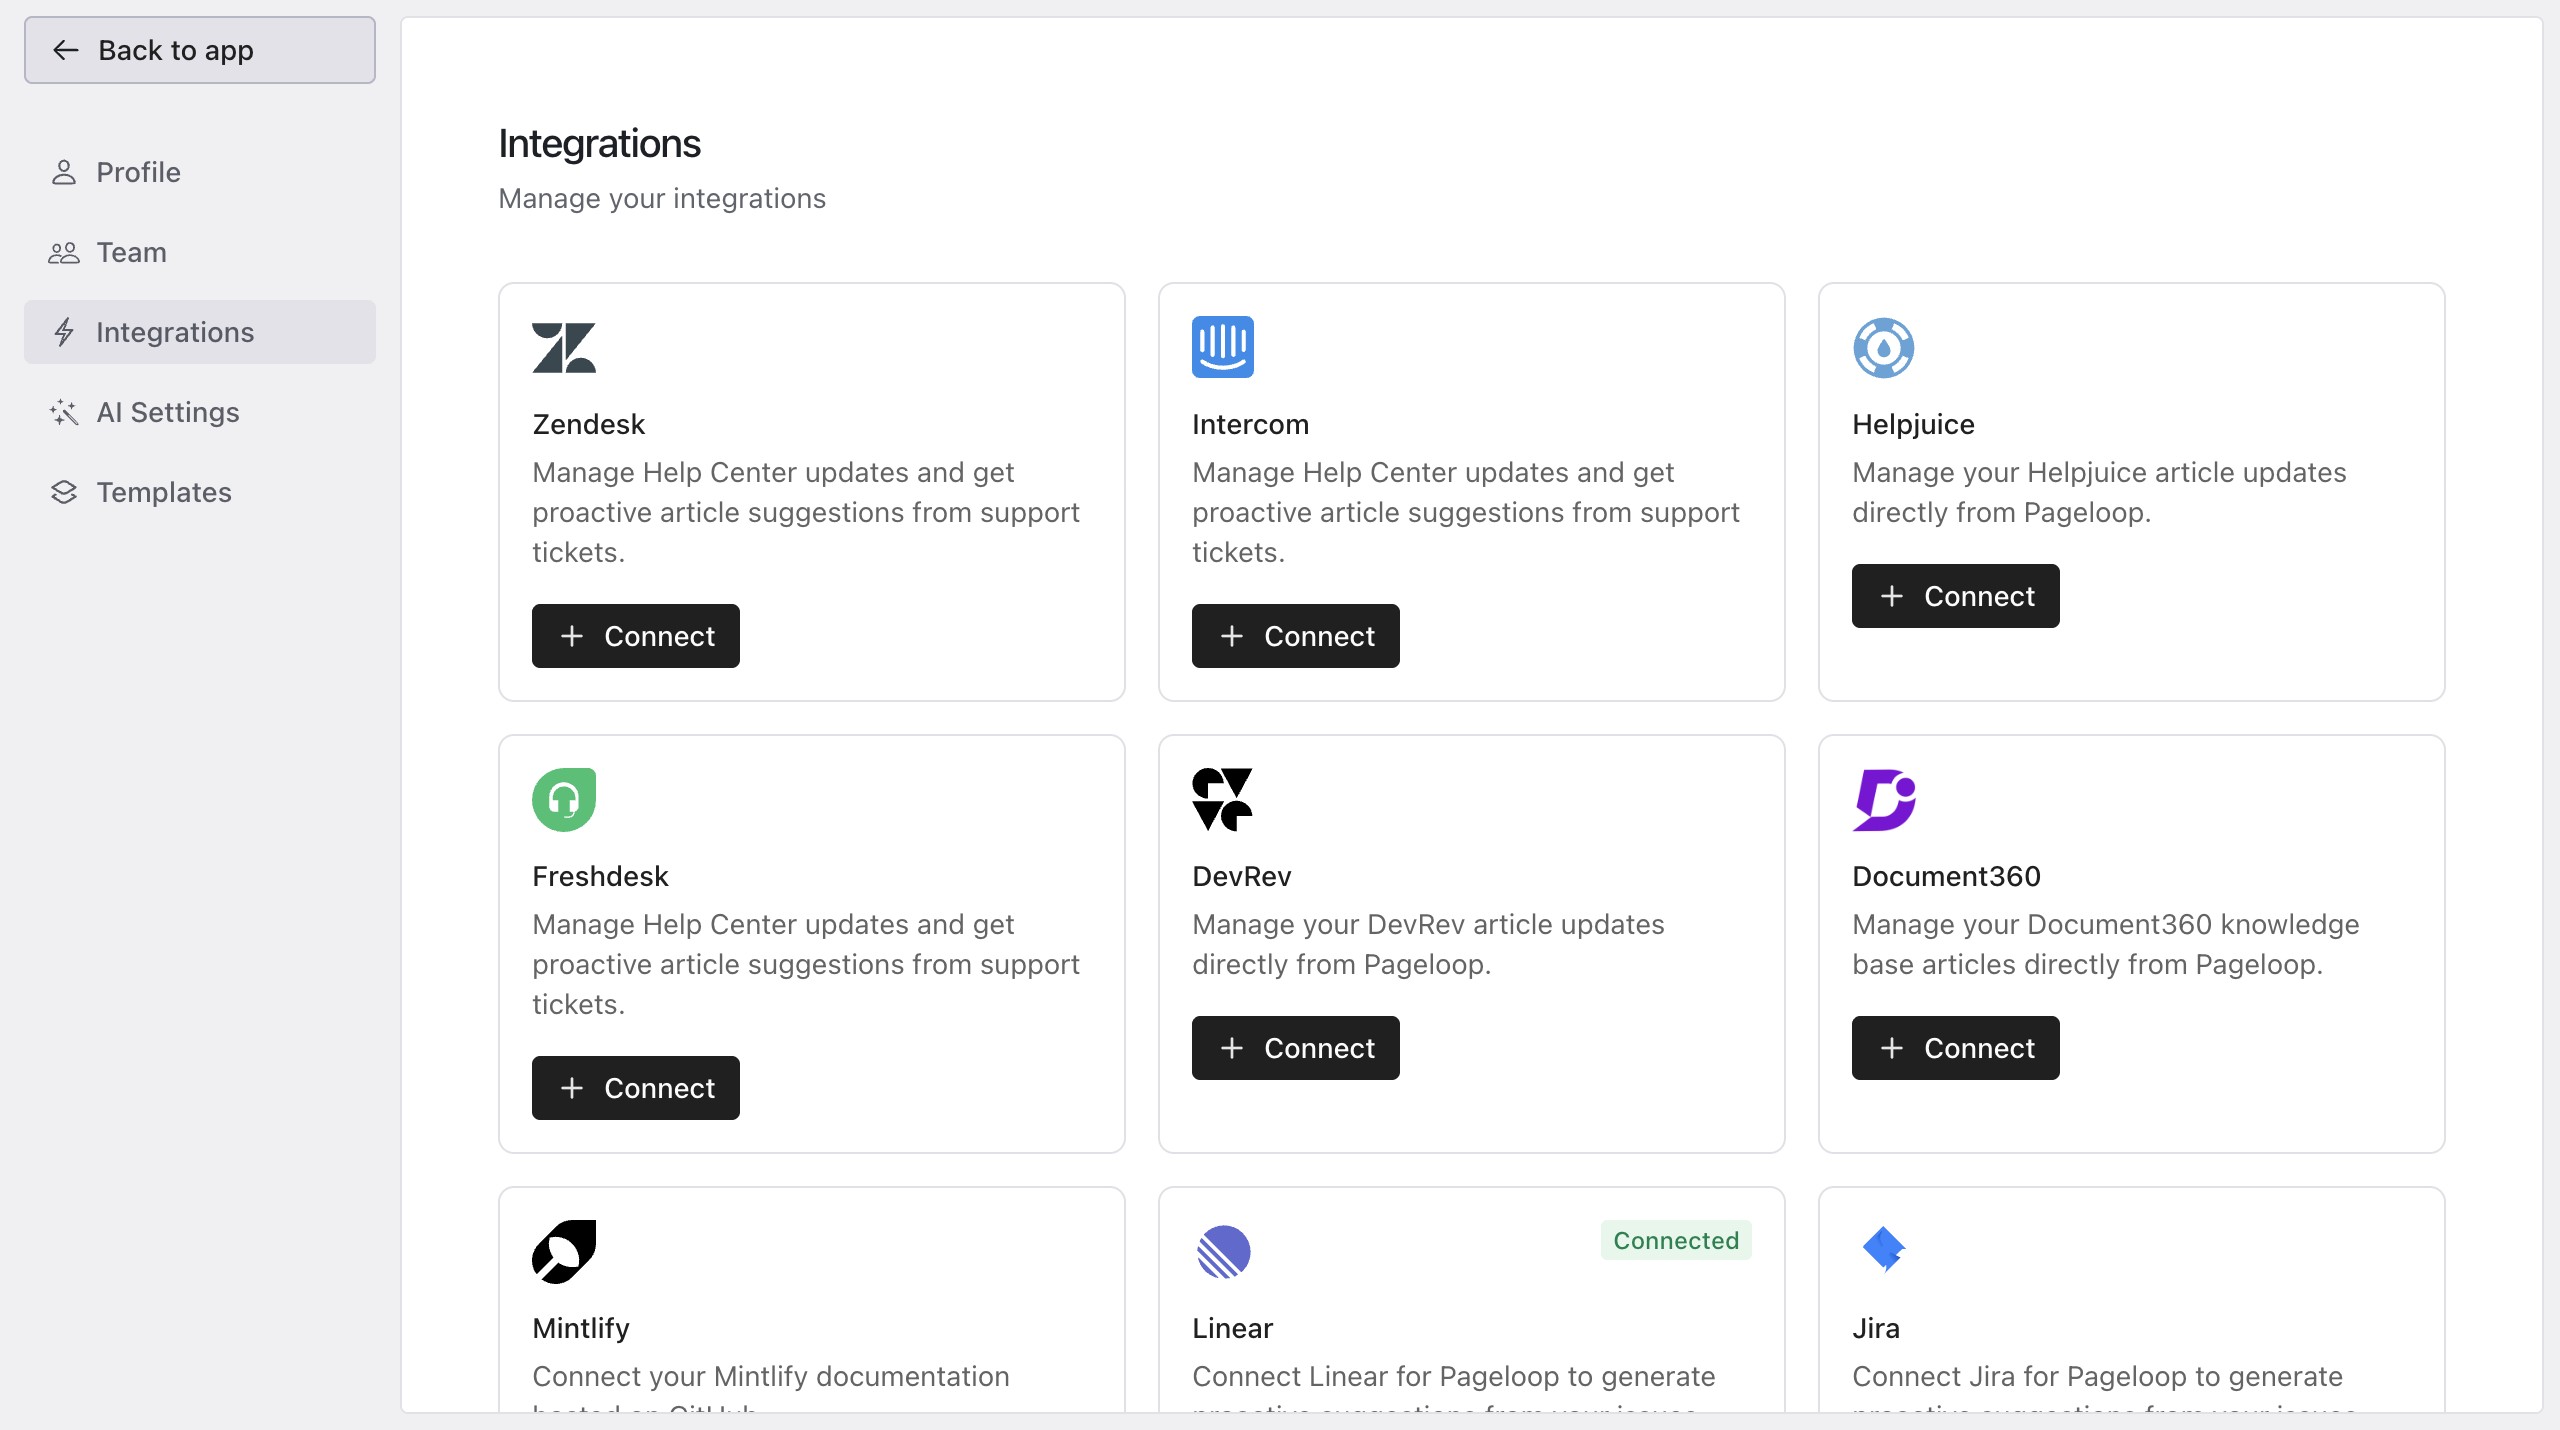
Task: Click the DevRev card title
Action: 1241,876
